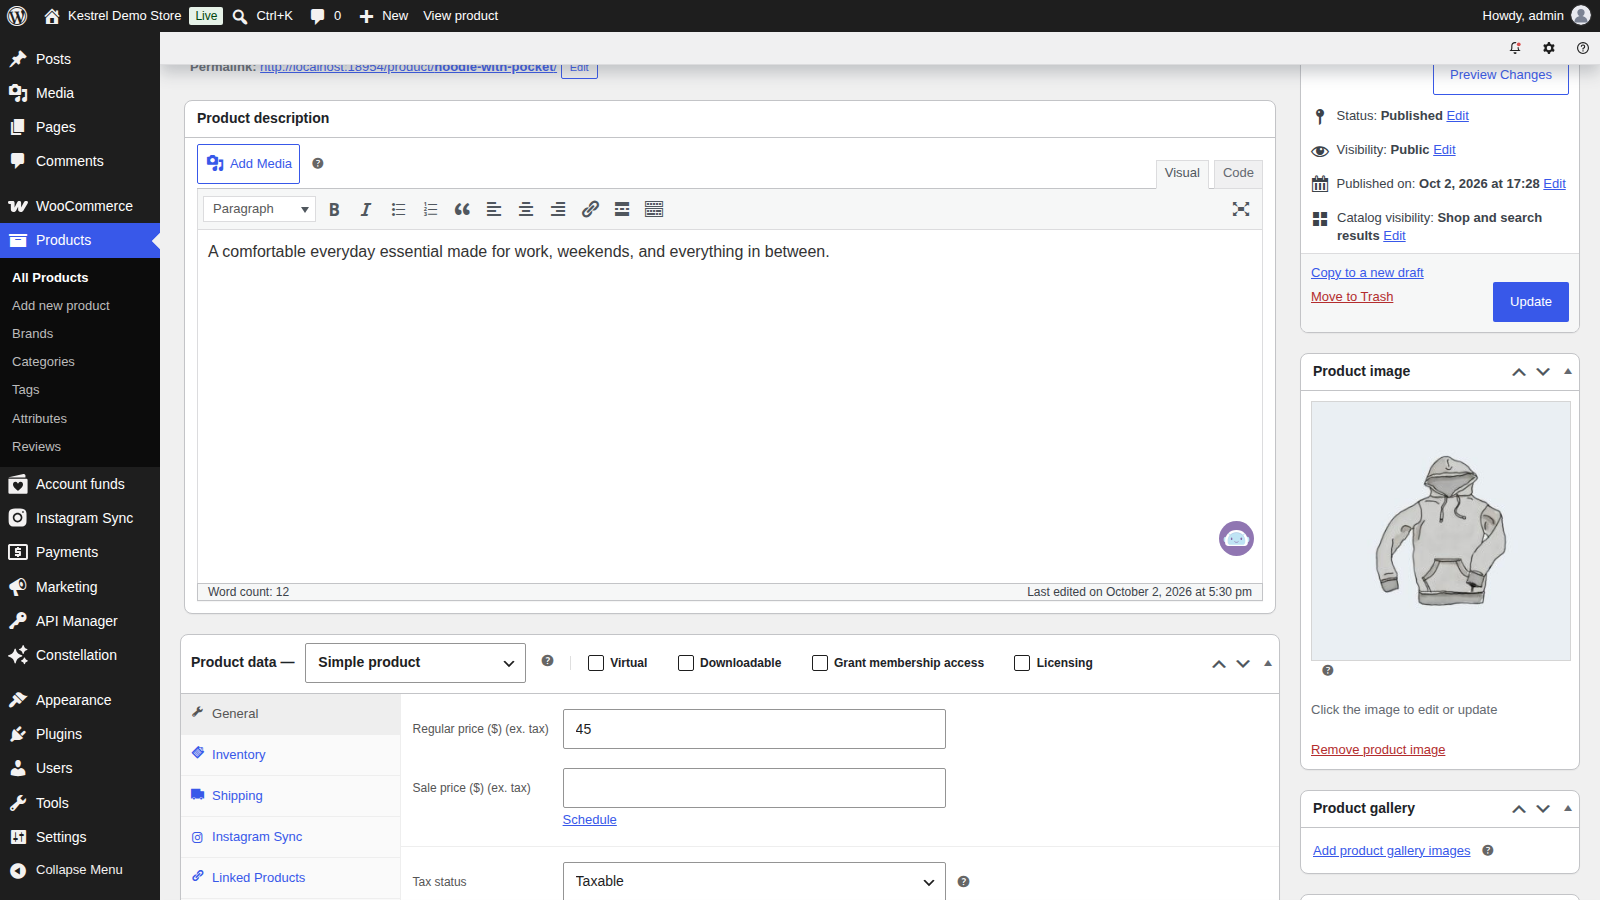The width and height of the screenshot is (1600, 900).
Task: Click the Regular price input field
Action: coord(754,729)
